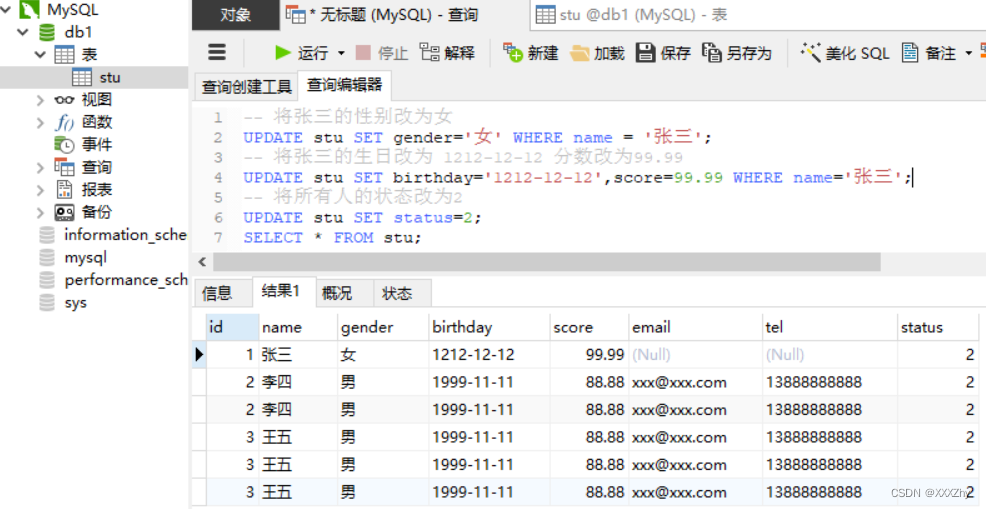Create a new query with 新建
Viewport: 986px width, 509px height.
531,53
